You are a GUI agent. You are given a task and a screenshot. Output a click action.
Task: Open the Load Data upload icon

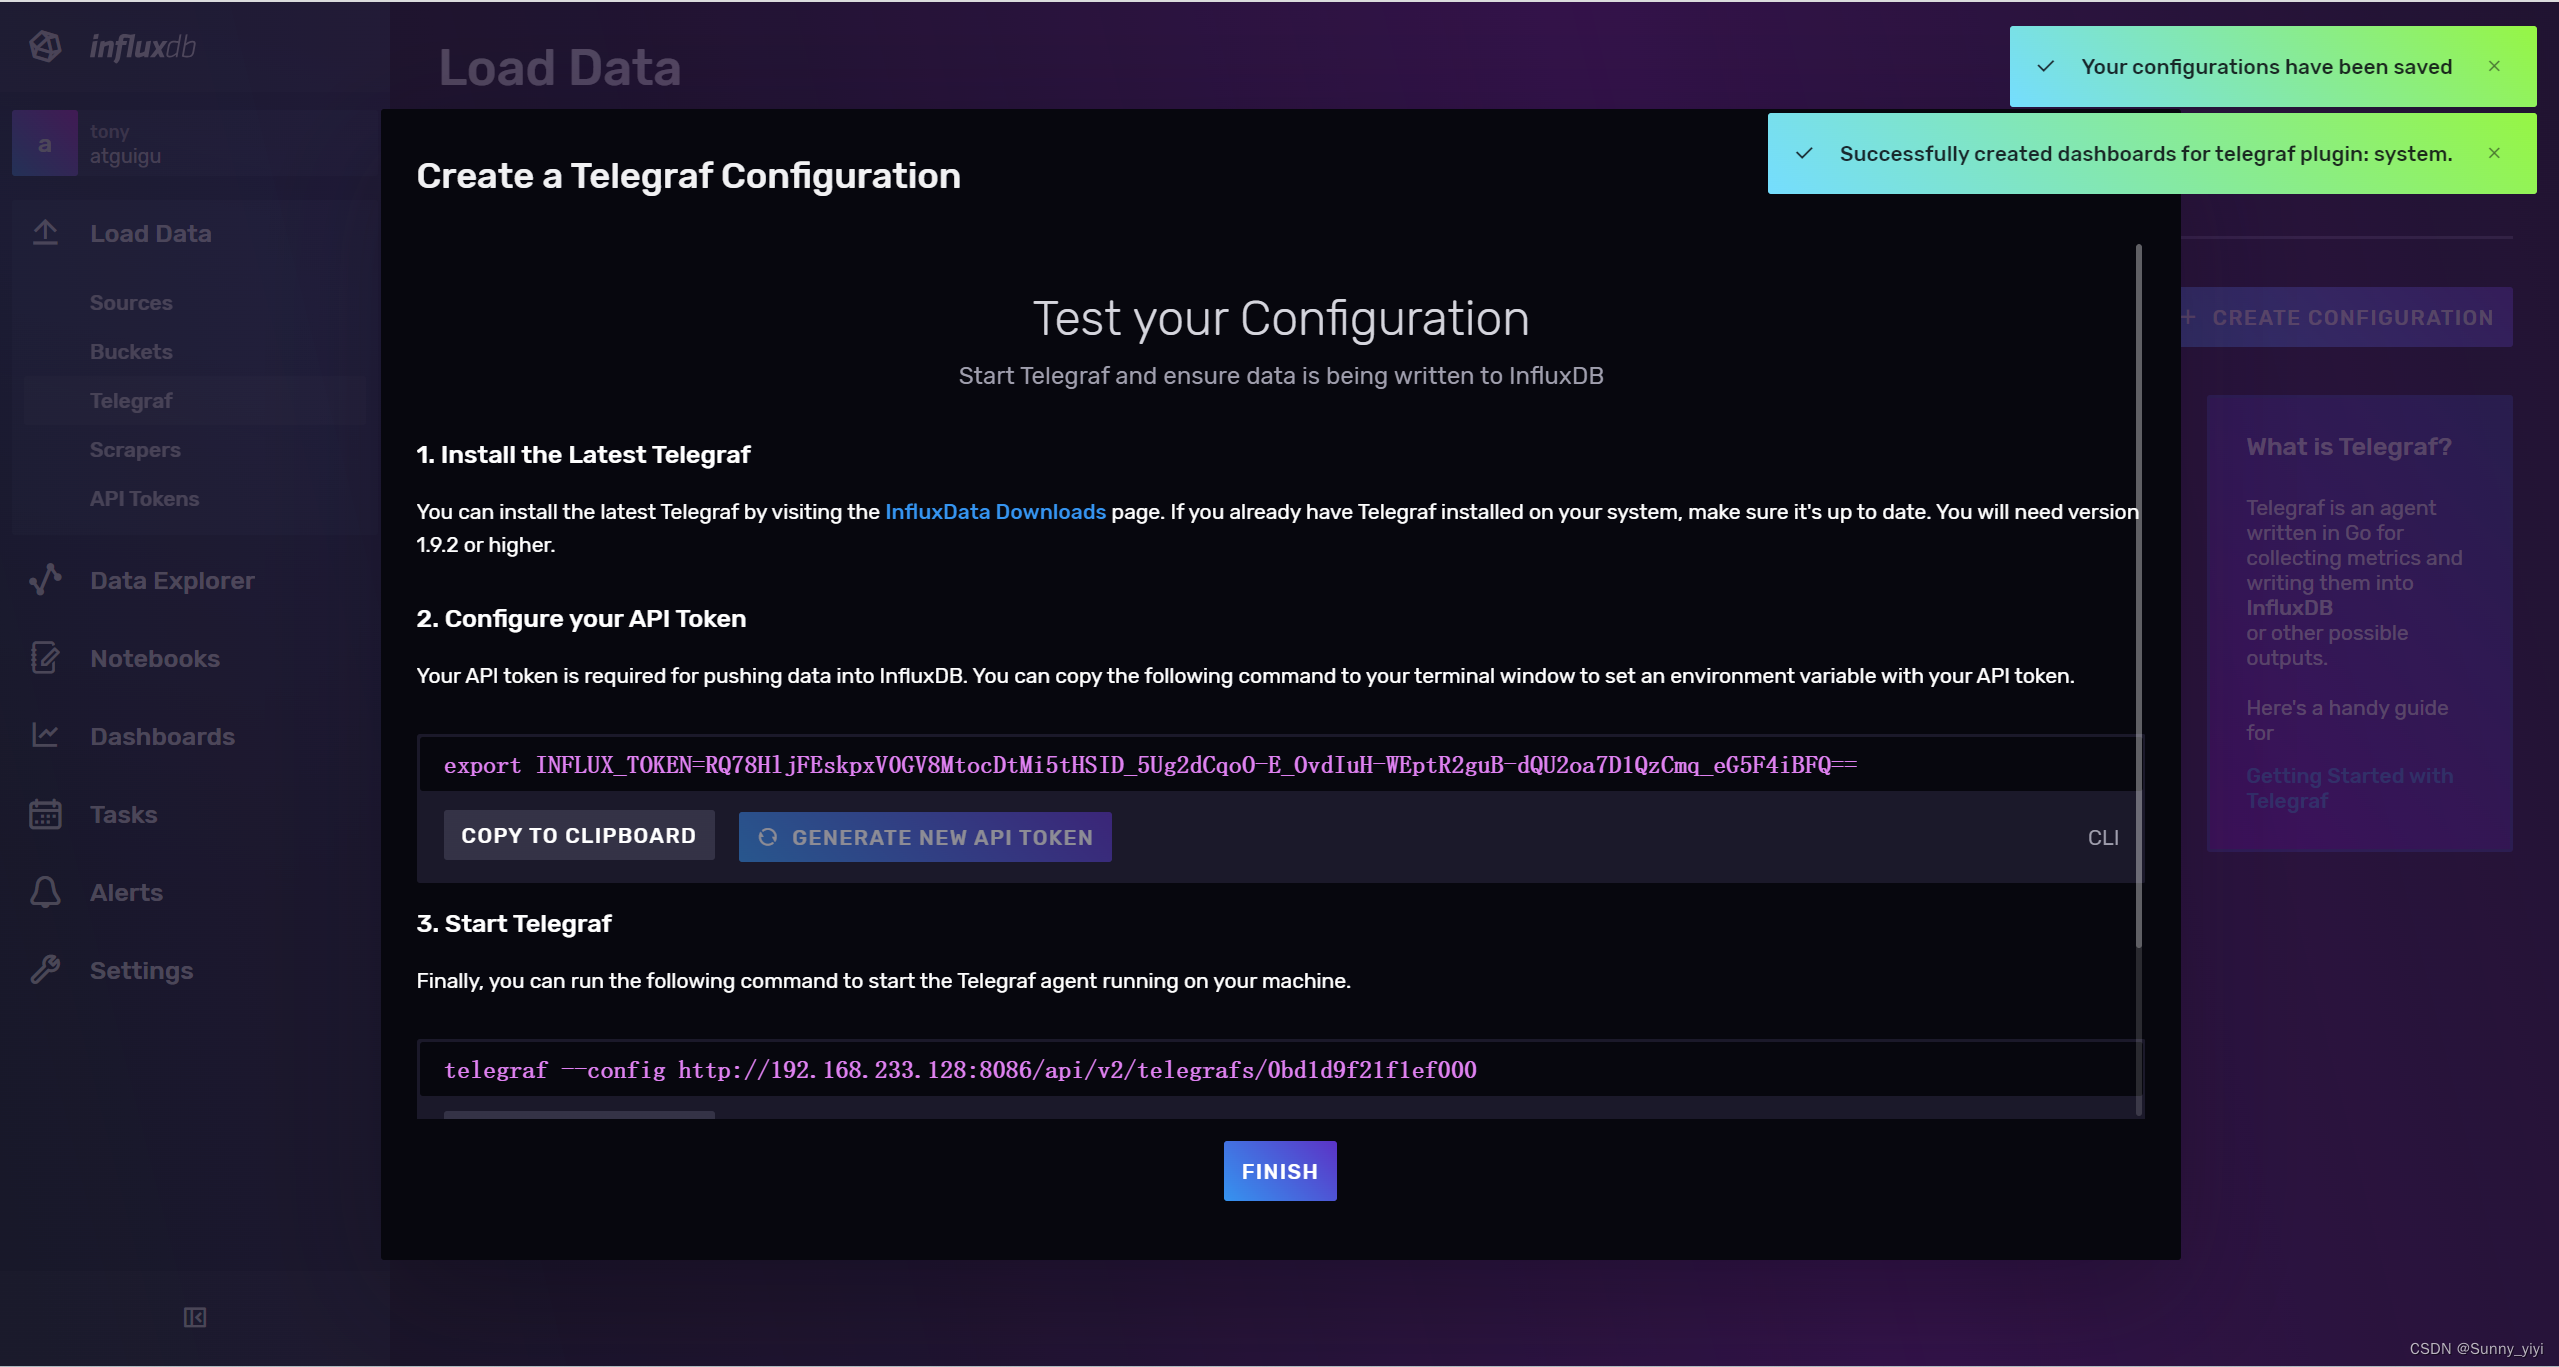click(x=45, y=233)
